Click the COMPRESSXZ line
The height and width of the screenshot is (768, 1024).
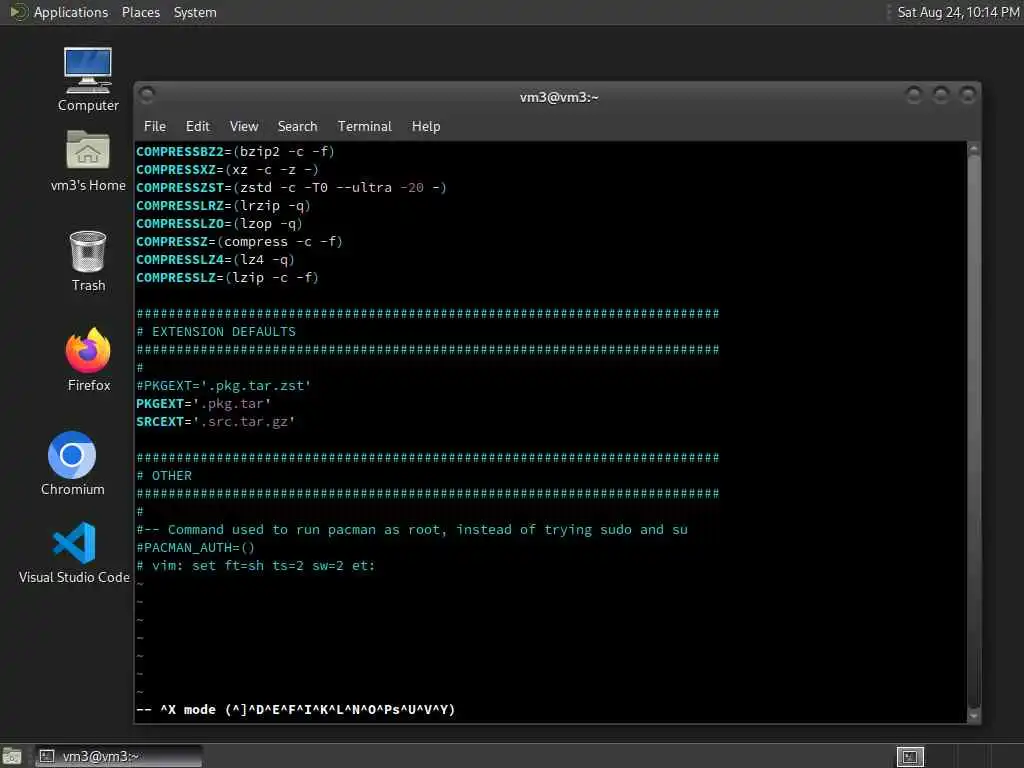[227, 170]
